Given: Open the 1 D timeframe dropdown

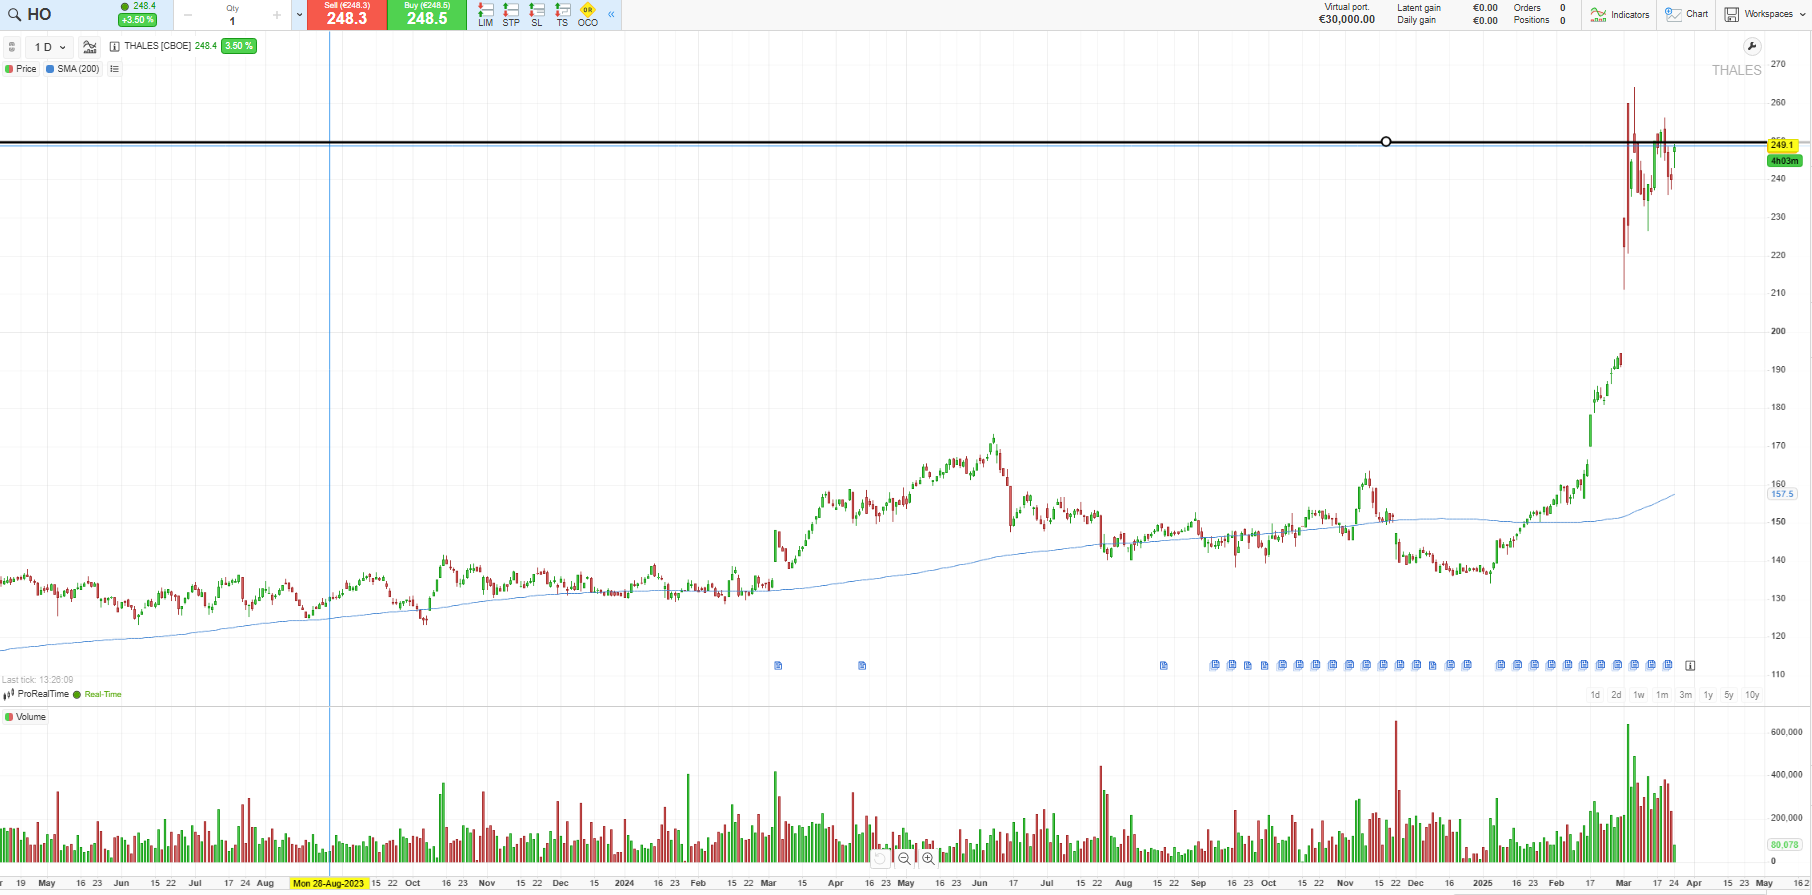Looking at the screenshot, I should pos(49,47).
